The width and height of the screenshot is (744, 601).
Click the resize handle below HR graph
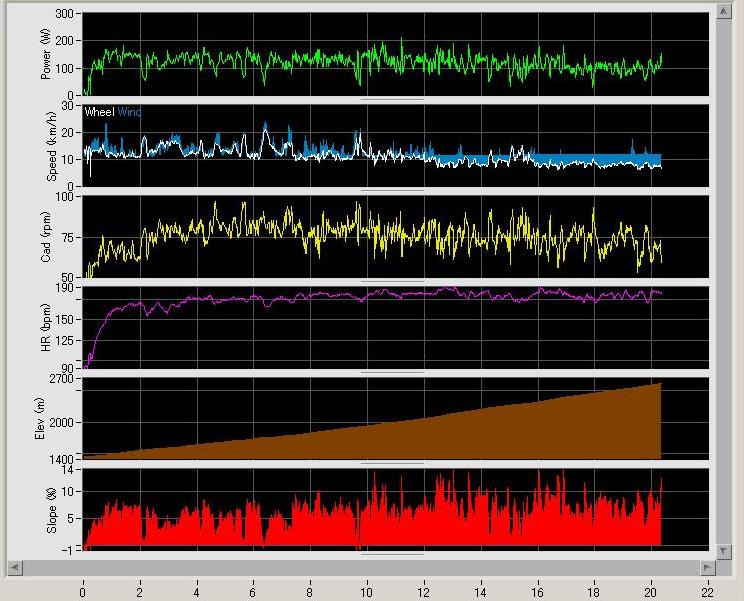(x=392, y=372)
